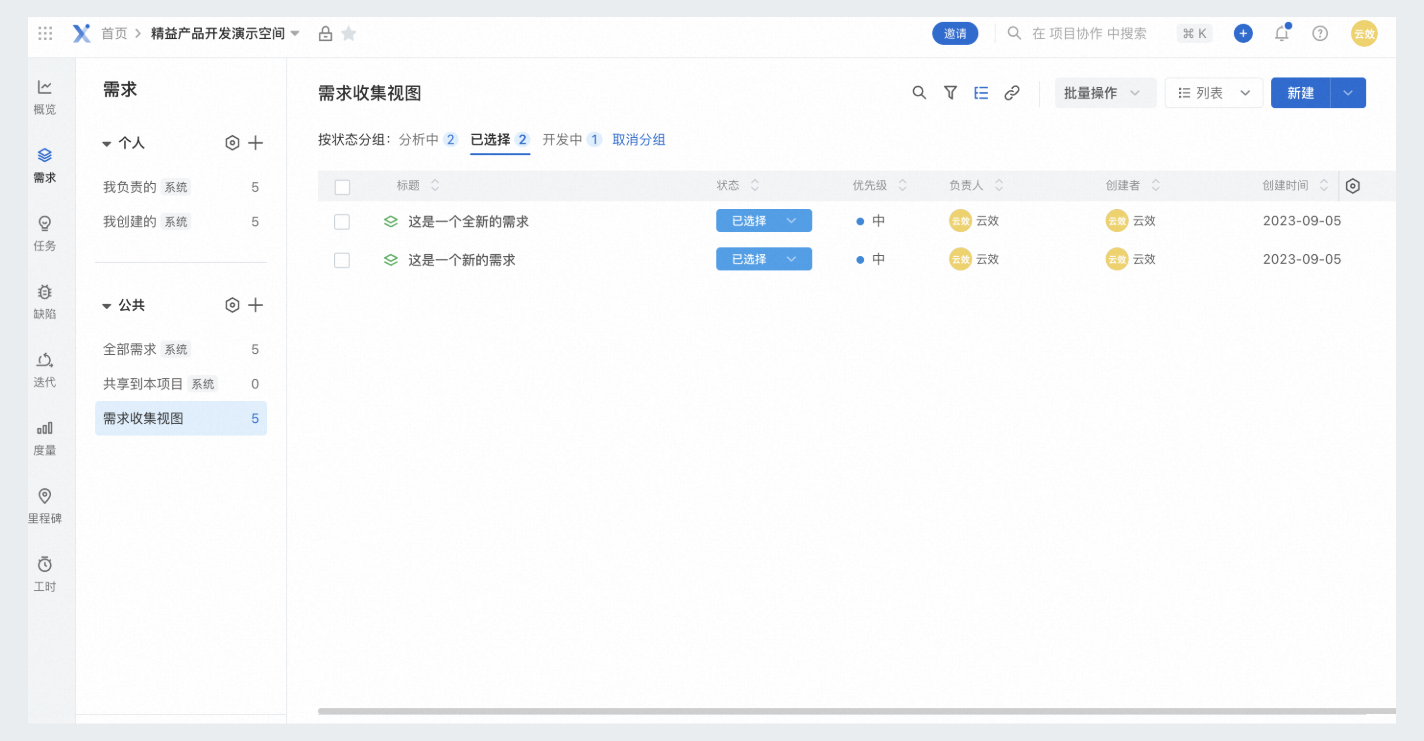Open settings icon beside 个人
1424x741 pixels.
coord(232,143)
